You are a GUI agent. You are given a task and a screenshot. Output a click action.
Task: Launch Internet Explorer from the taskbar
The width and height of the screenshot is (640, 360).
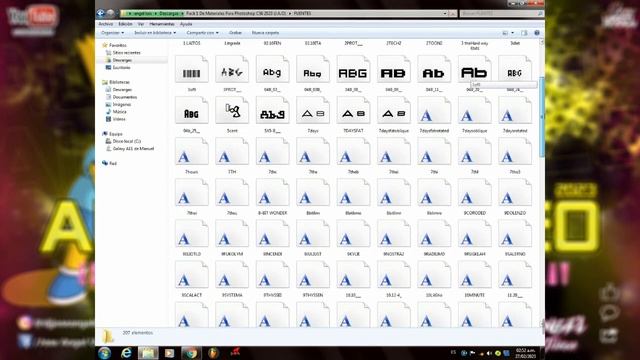pos(126,353)
